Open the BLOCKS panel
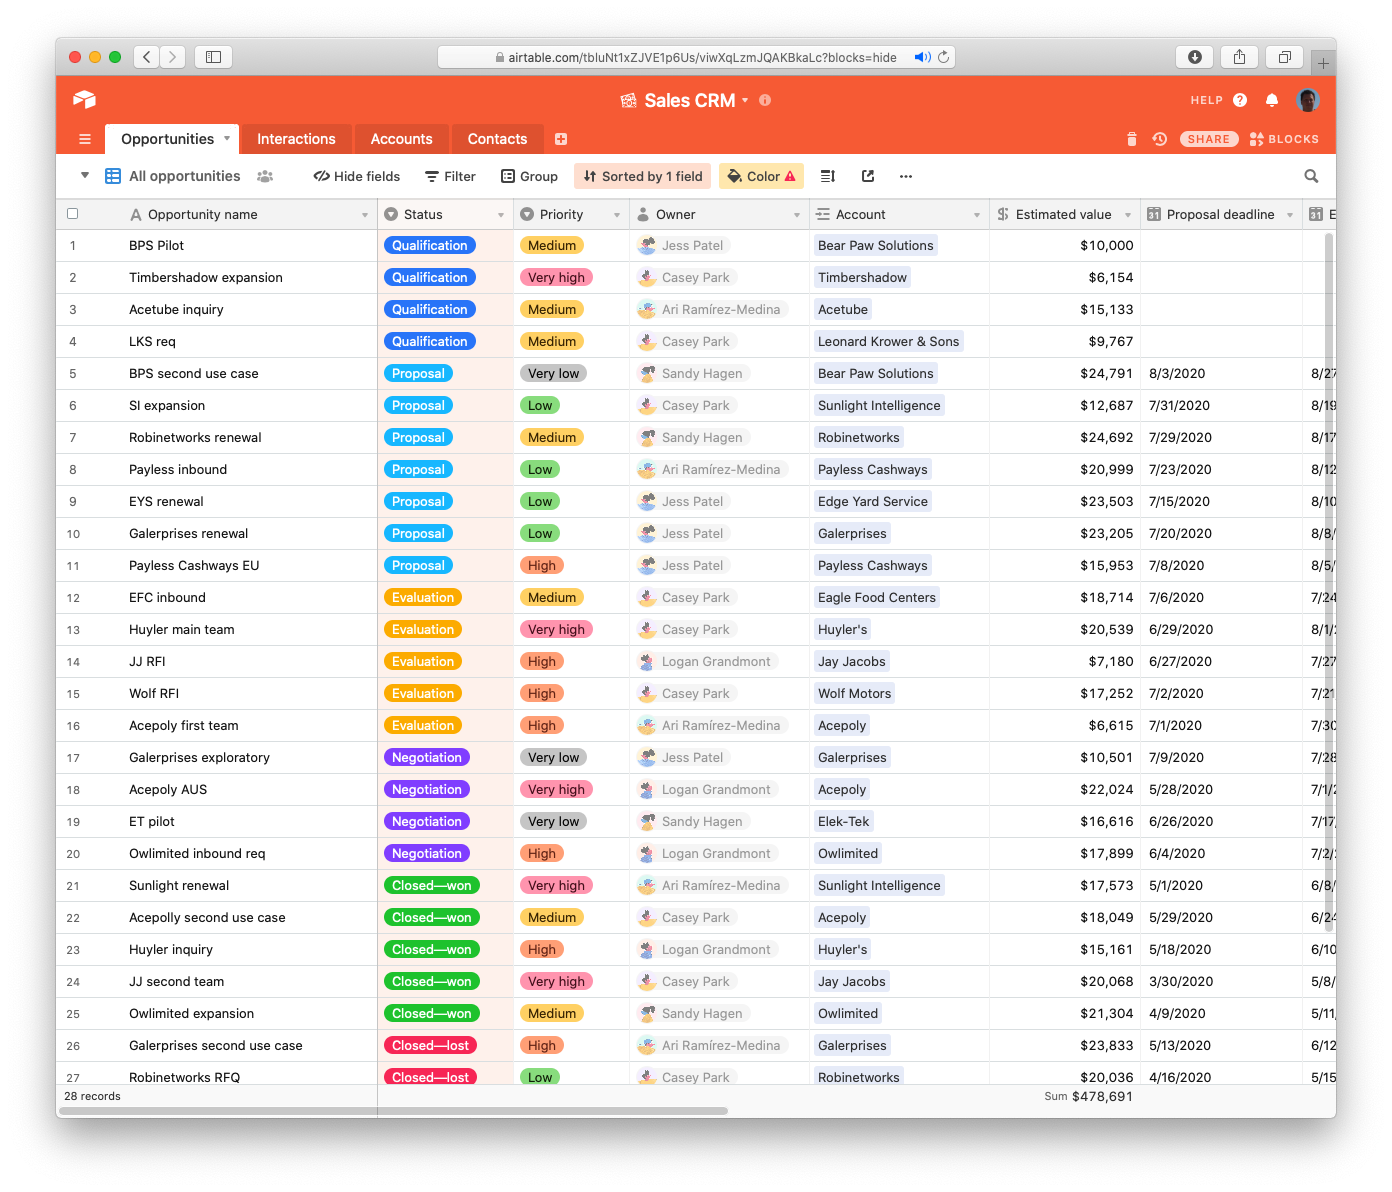1392x1192 pixels. point(1285,139)
